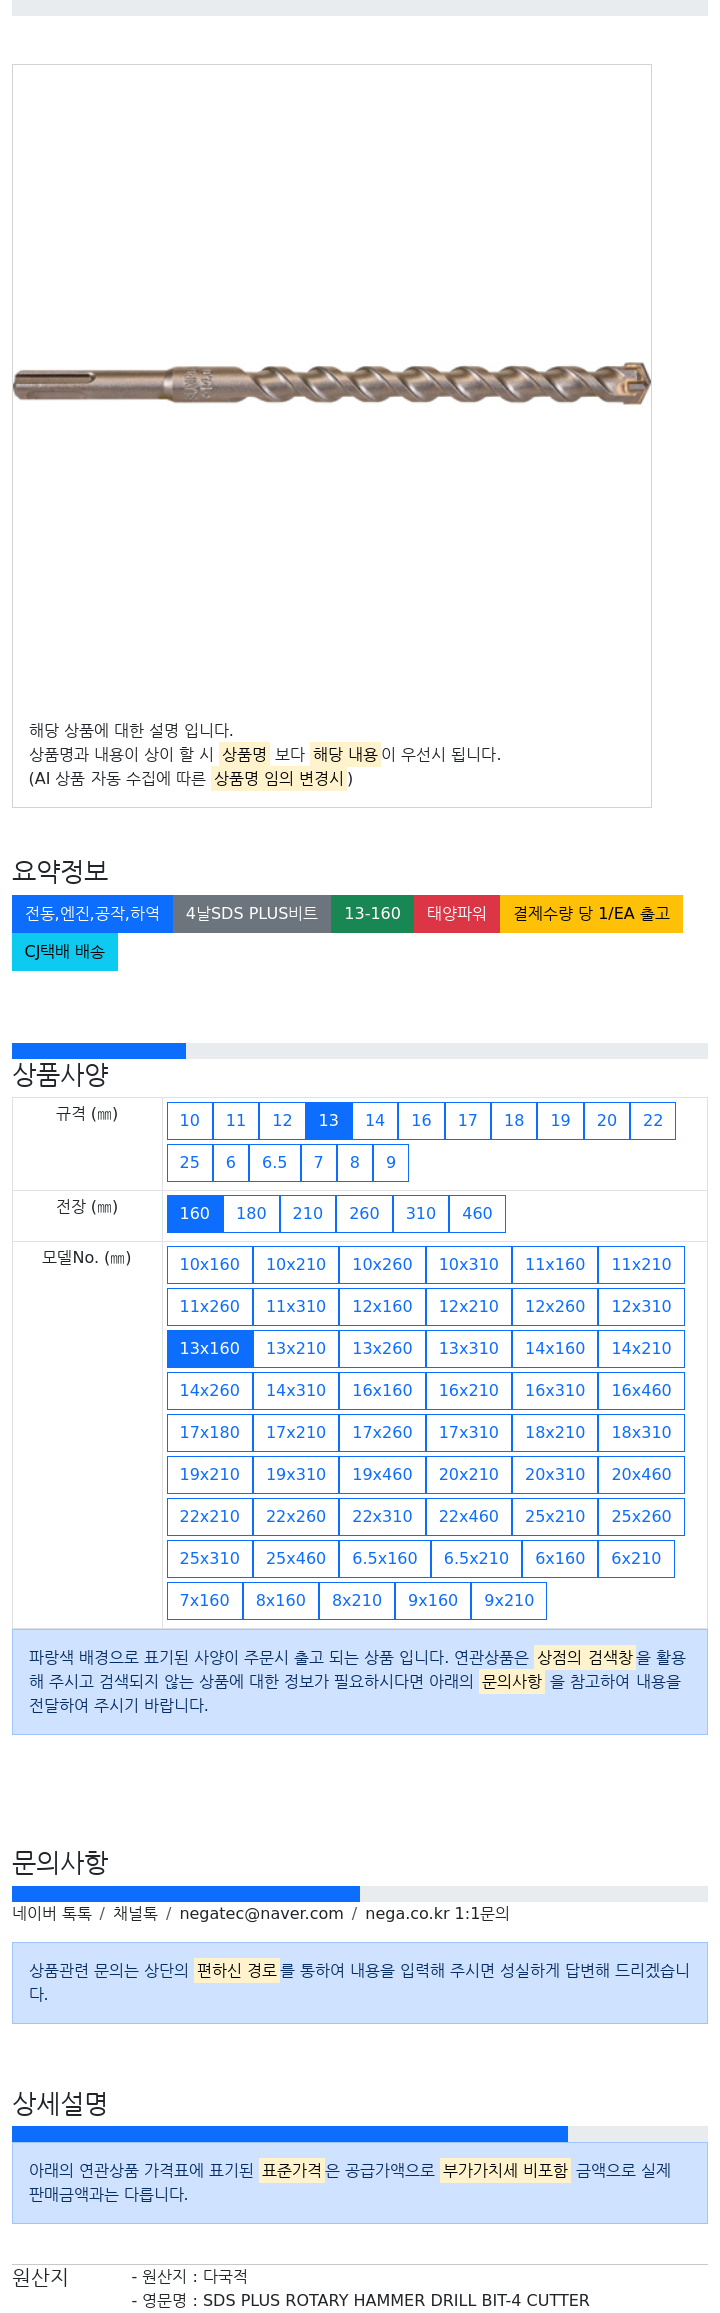Select model 16x460
720x2313 pixels.
[x=642, y=1390]
